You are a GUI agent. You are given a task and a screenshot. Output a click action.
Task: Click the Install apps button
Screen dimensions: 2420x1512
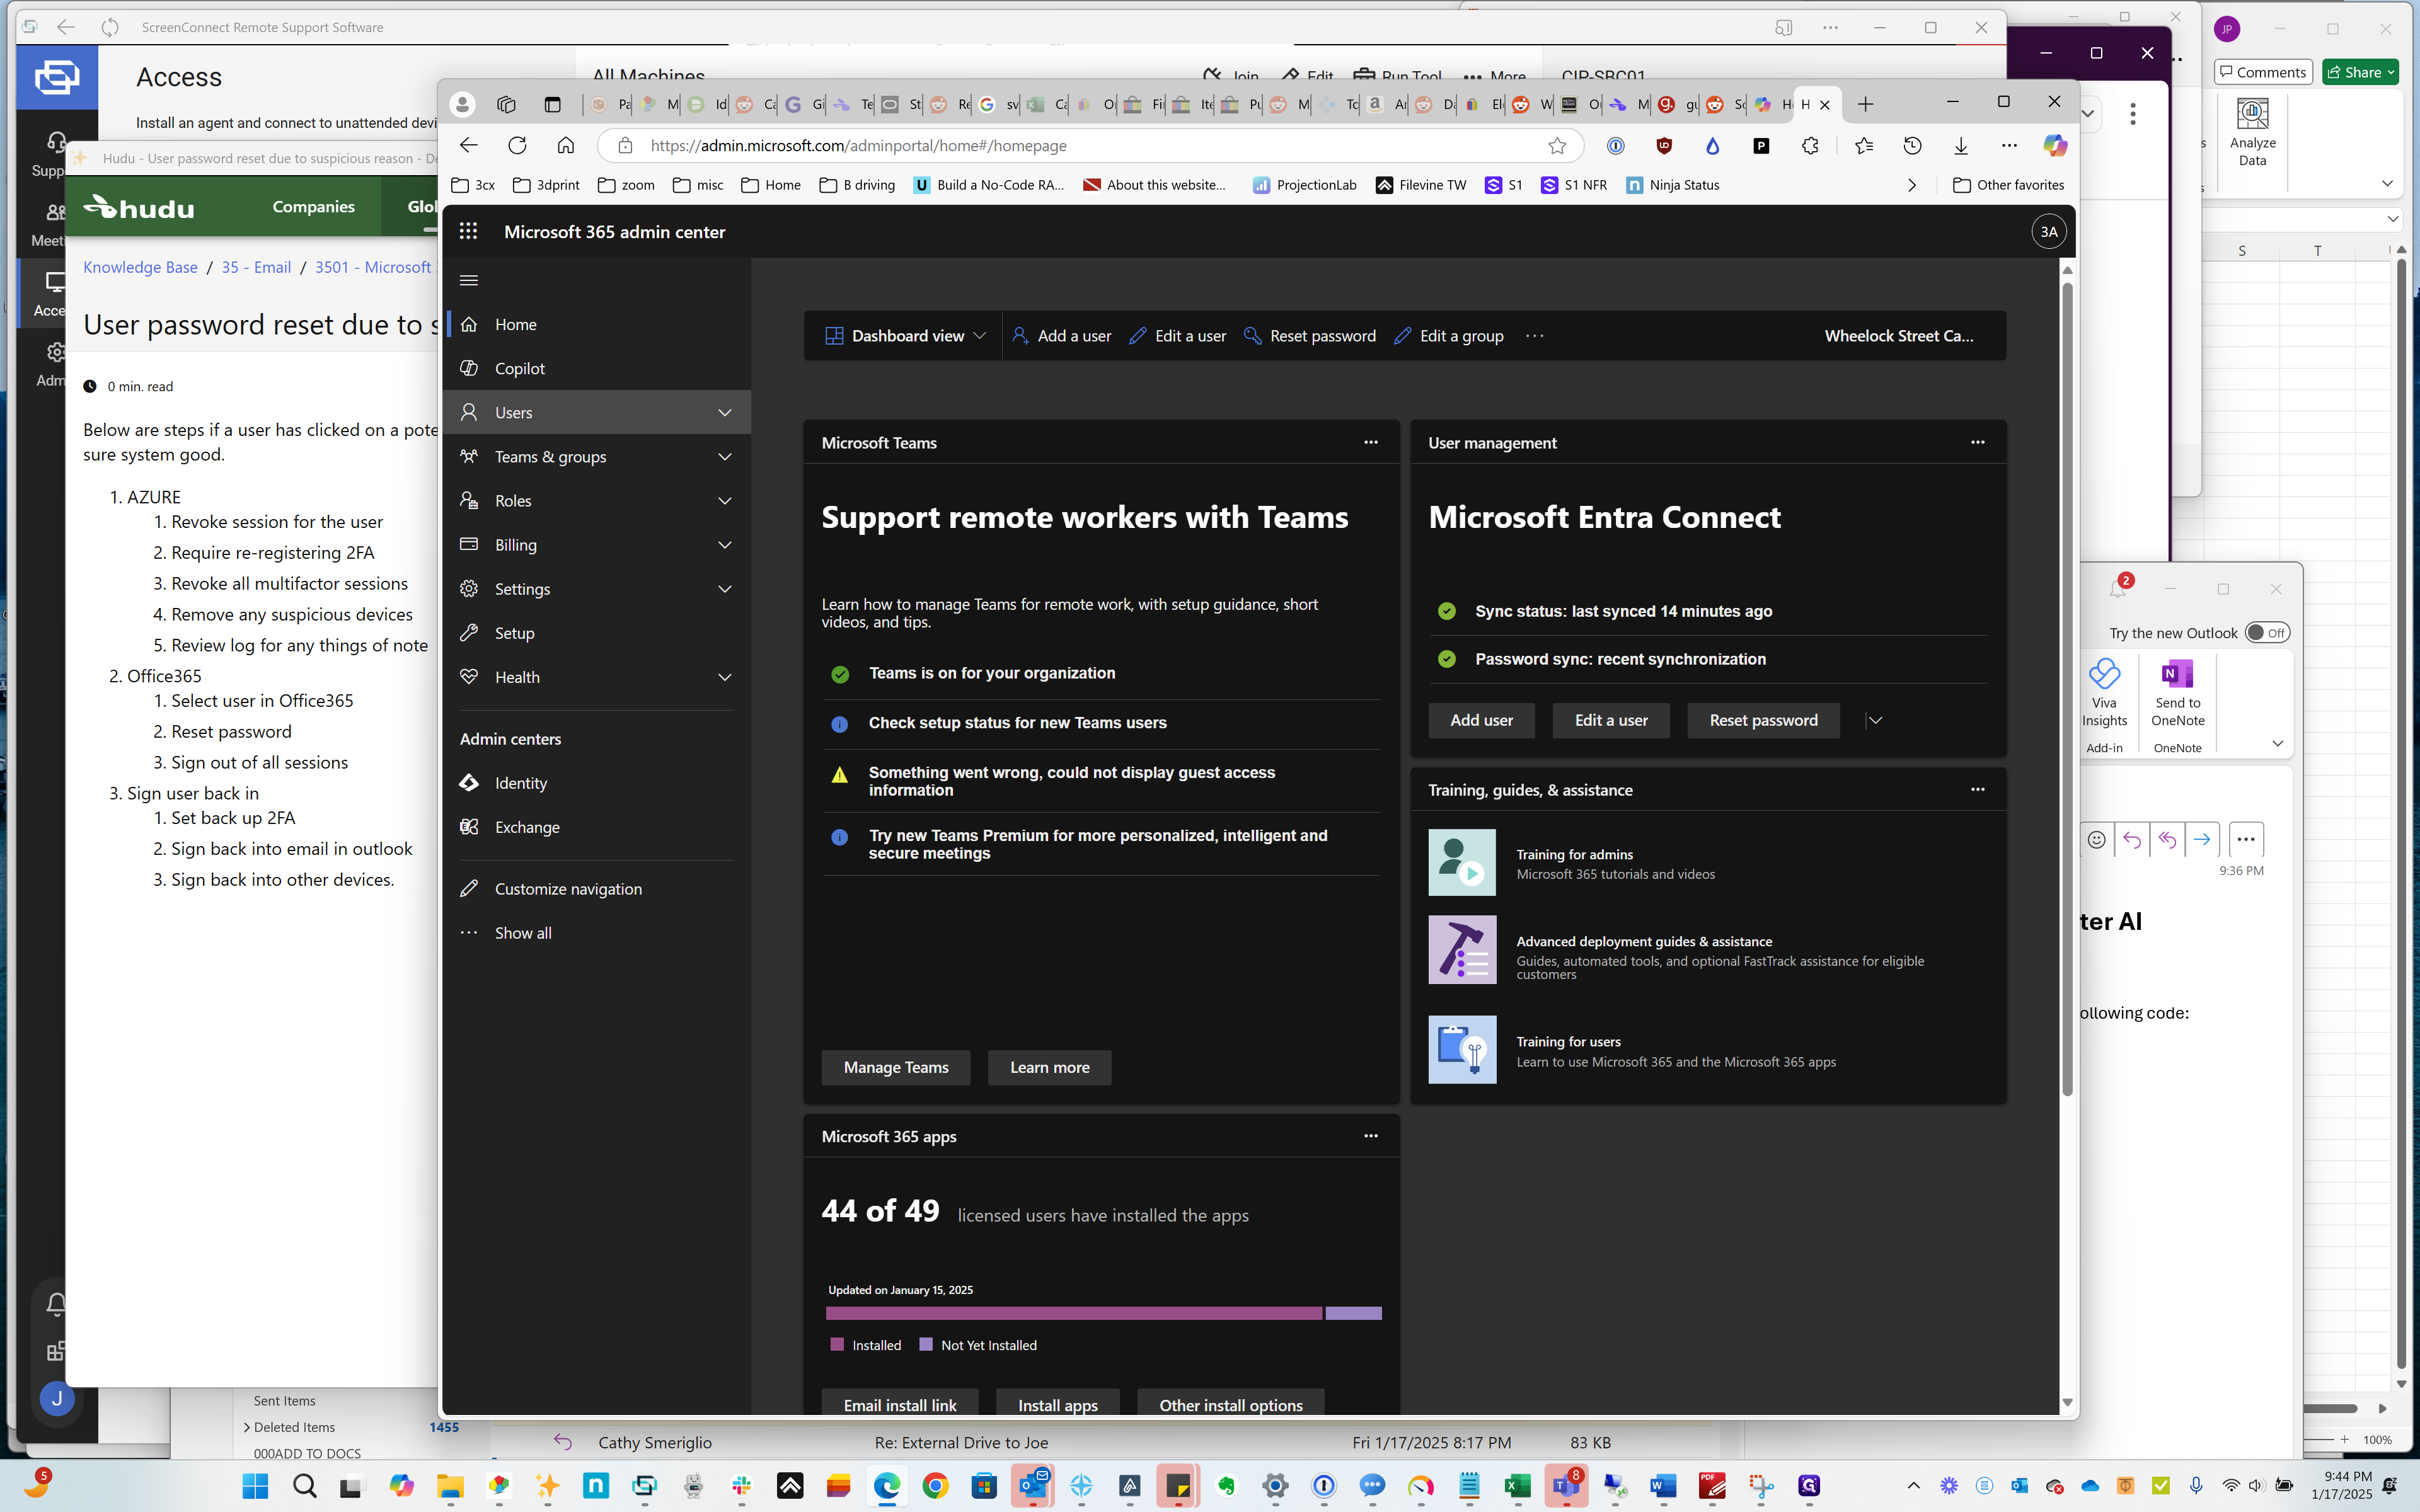point(1057,1404)
